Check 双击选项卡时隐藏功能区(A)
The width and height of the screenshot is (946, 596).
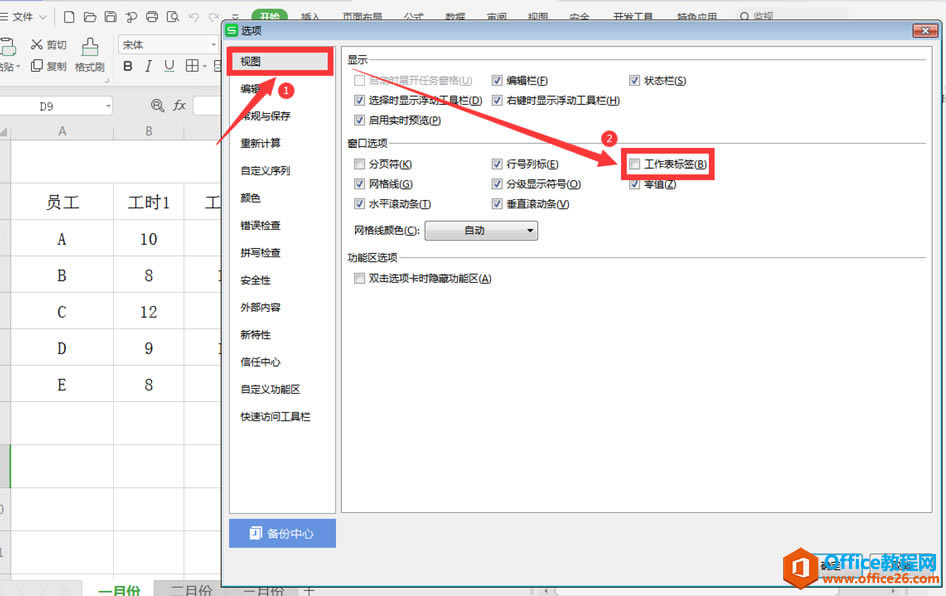(x=360, y=278)
